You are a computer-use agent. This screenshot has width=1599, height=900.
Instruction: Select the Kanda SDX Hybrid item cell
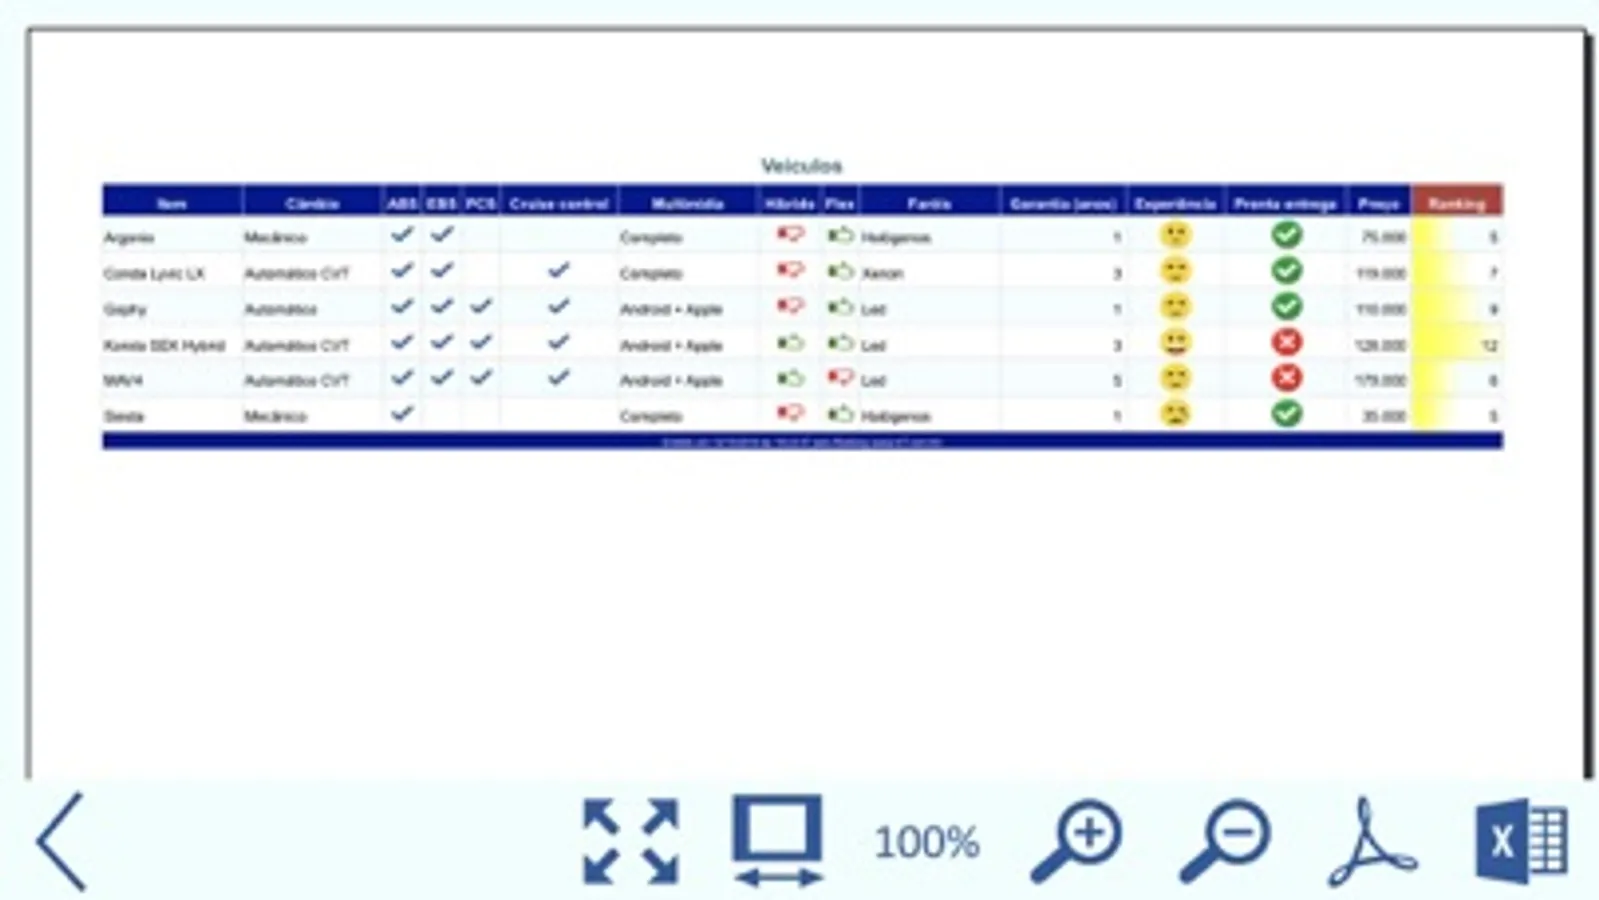pyautogui.click(x=172, y=345)
